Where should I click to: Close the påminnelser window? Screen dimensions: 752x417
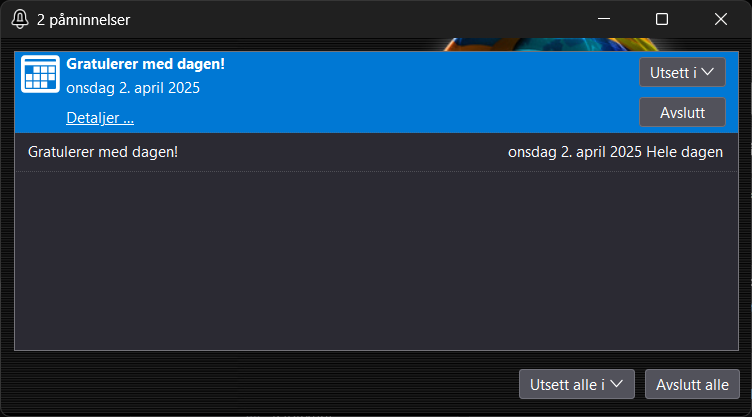click(x=720, y=19)
